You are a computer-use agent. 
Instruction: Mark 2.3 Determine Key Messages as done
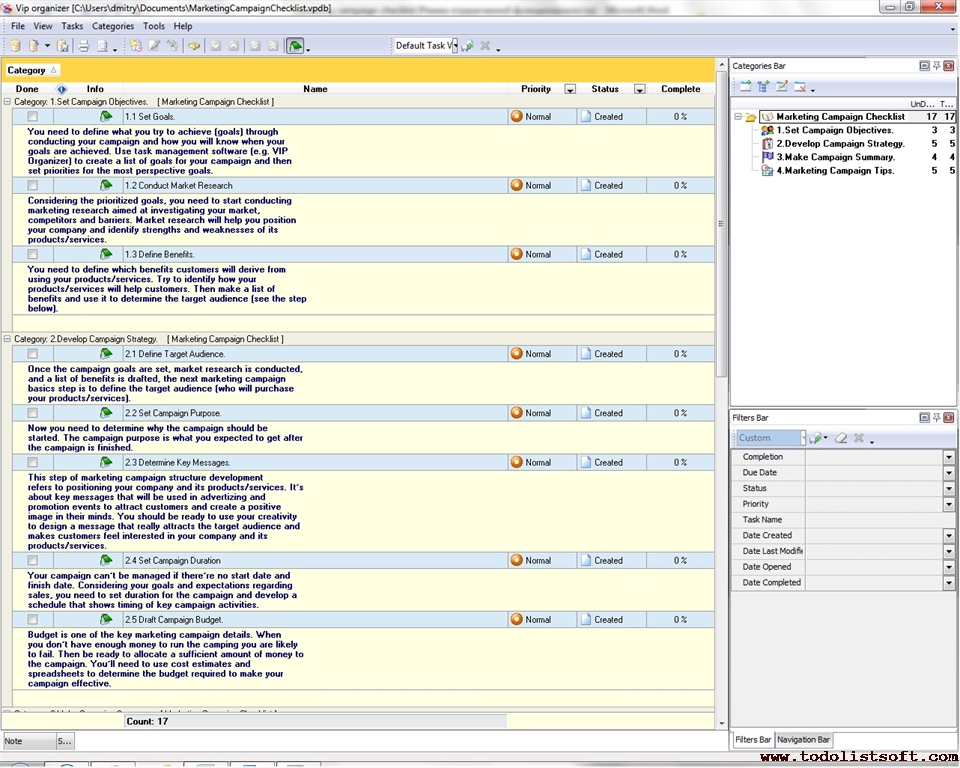click(33, 463)
